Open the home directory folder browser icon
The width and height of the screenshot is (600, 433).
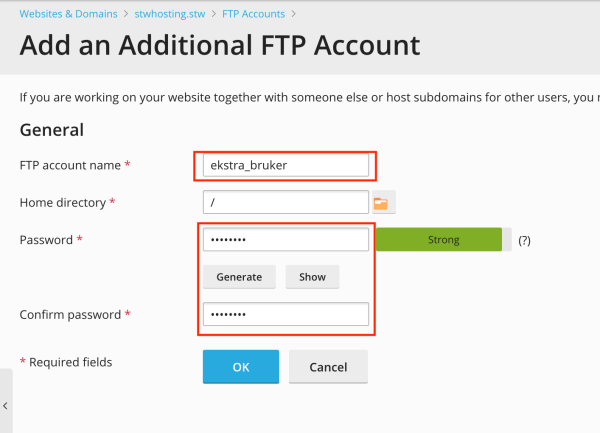click(383, 202)
